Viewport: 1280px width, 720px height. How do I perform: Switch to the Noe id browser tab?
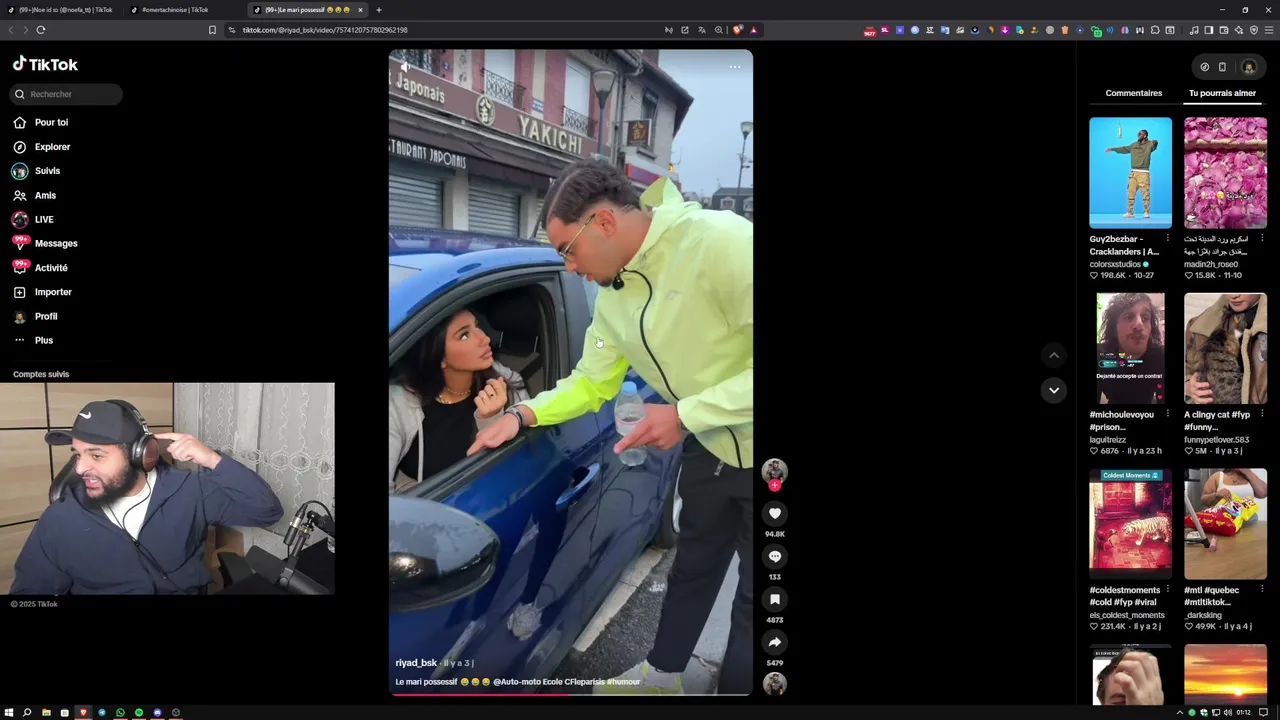[62, 10]
